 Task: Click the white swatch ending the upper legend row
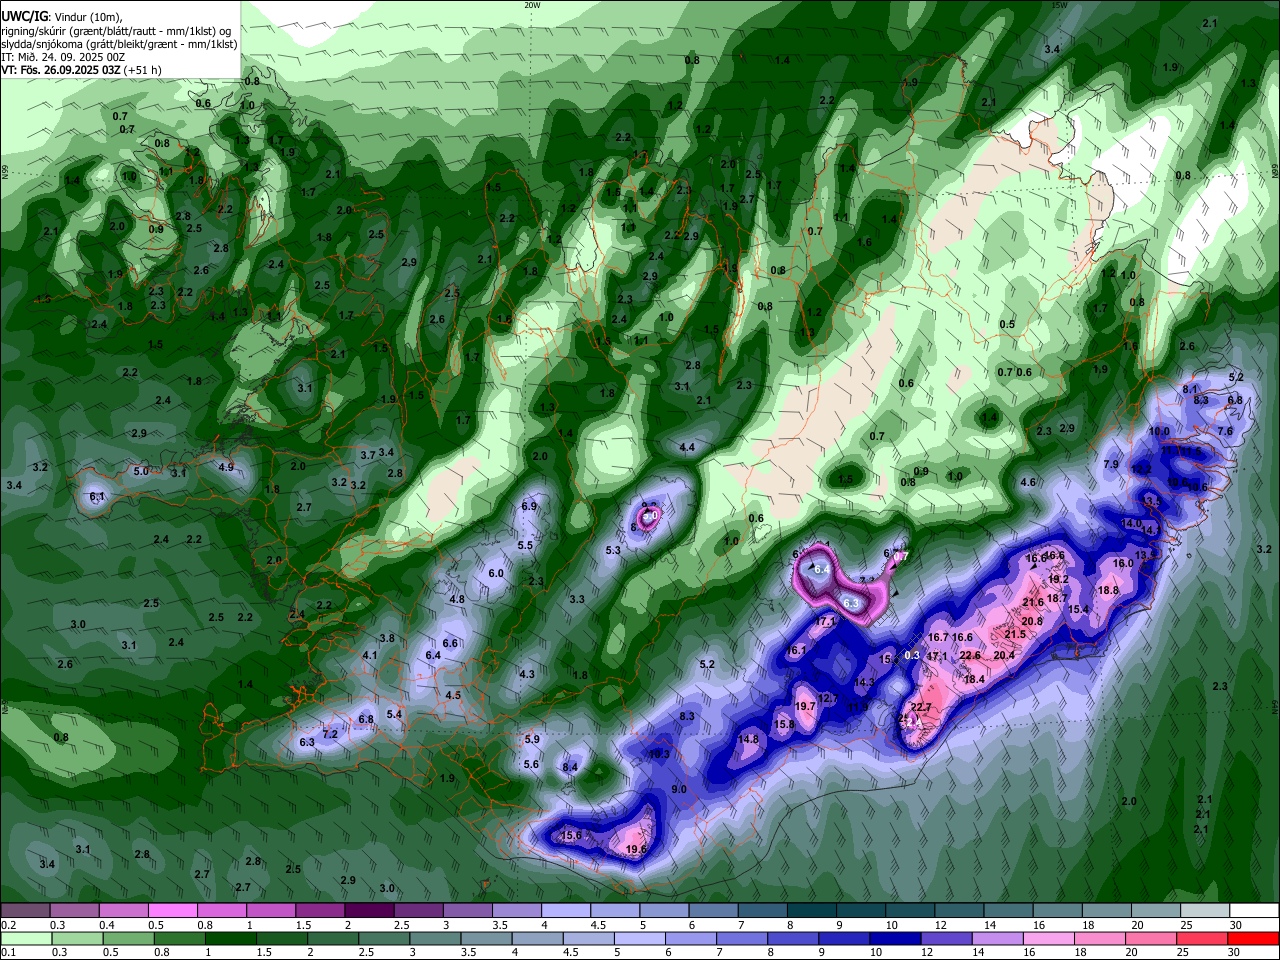[x=1253, y=910]
